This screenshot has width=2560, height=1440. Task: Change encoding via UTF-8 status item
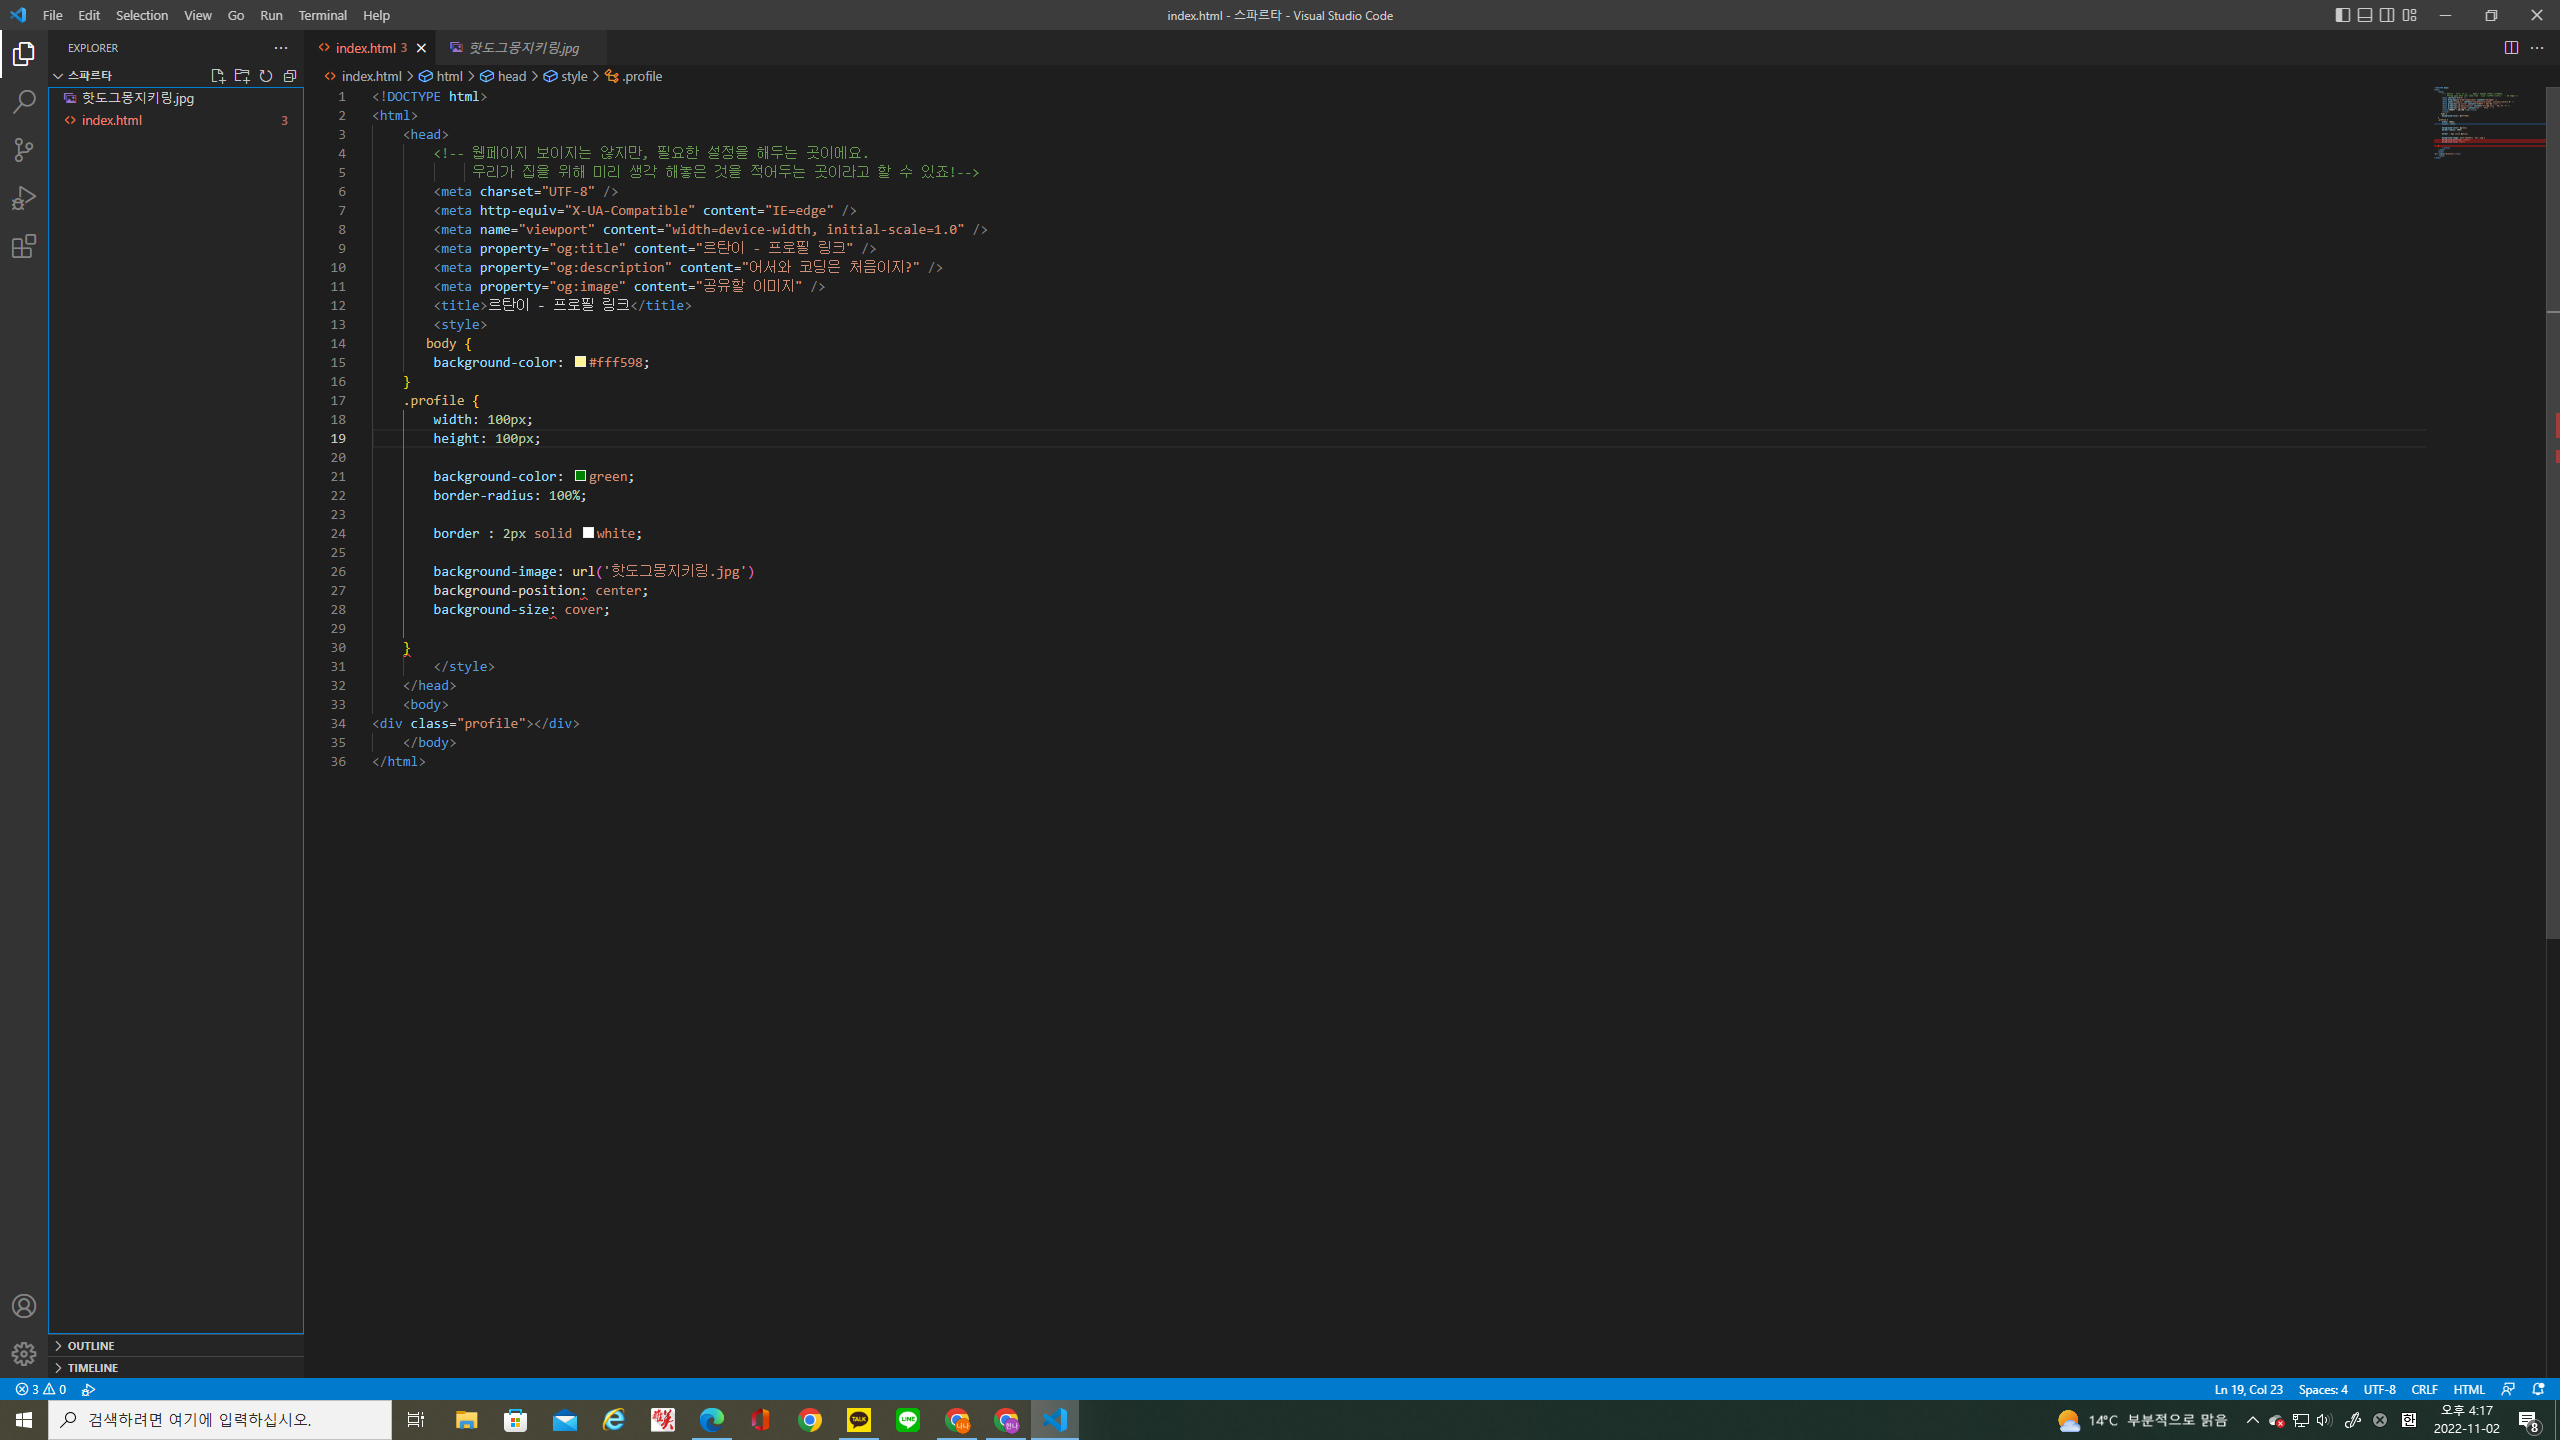coord(2379,1389)
